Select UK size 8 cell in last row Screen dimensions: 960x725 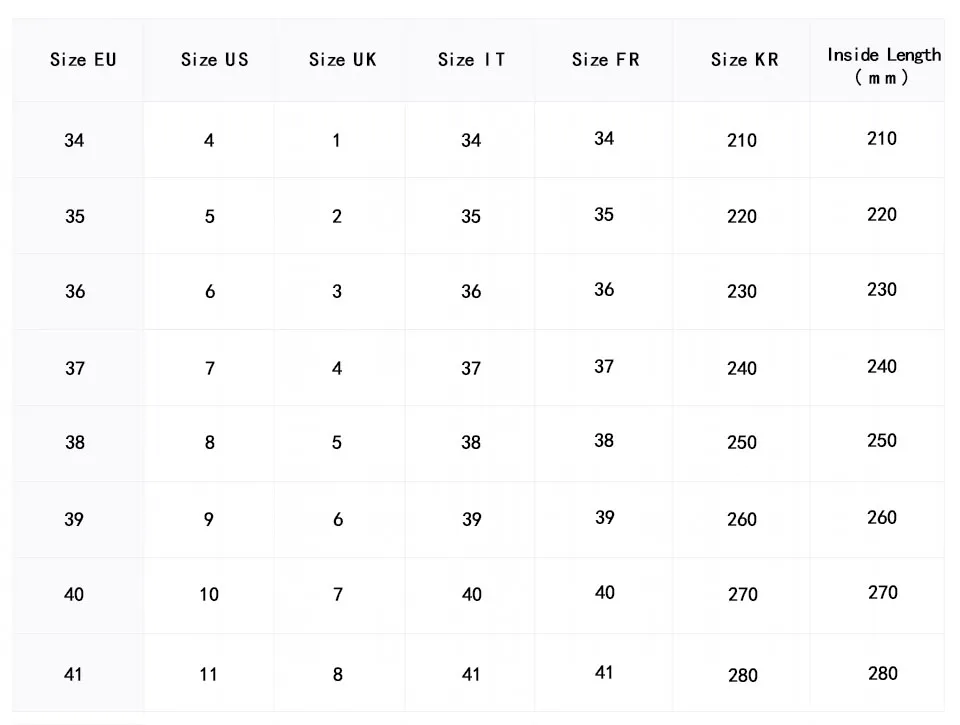(337, 675)
